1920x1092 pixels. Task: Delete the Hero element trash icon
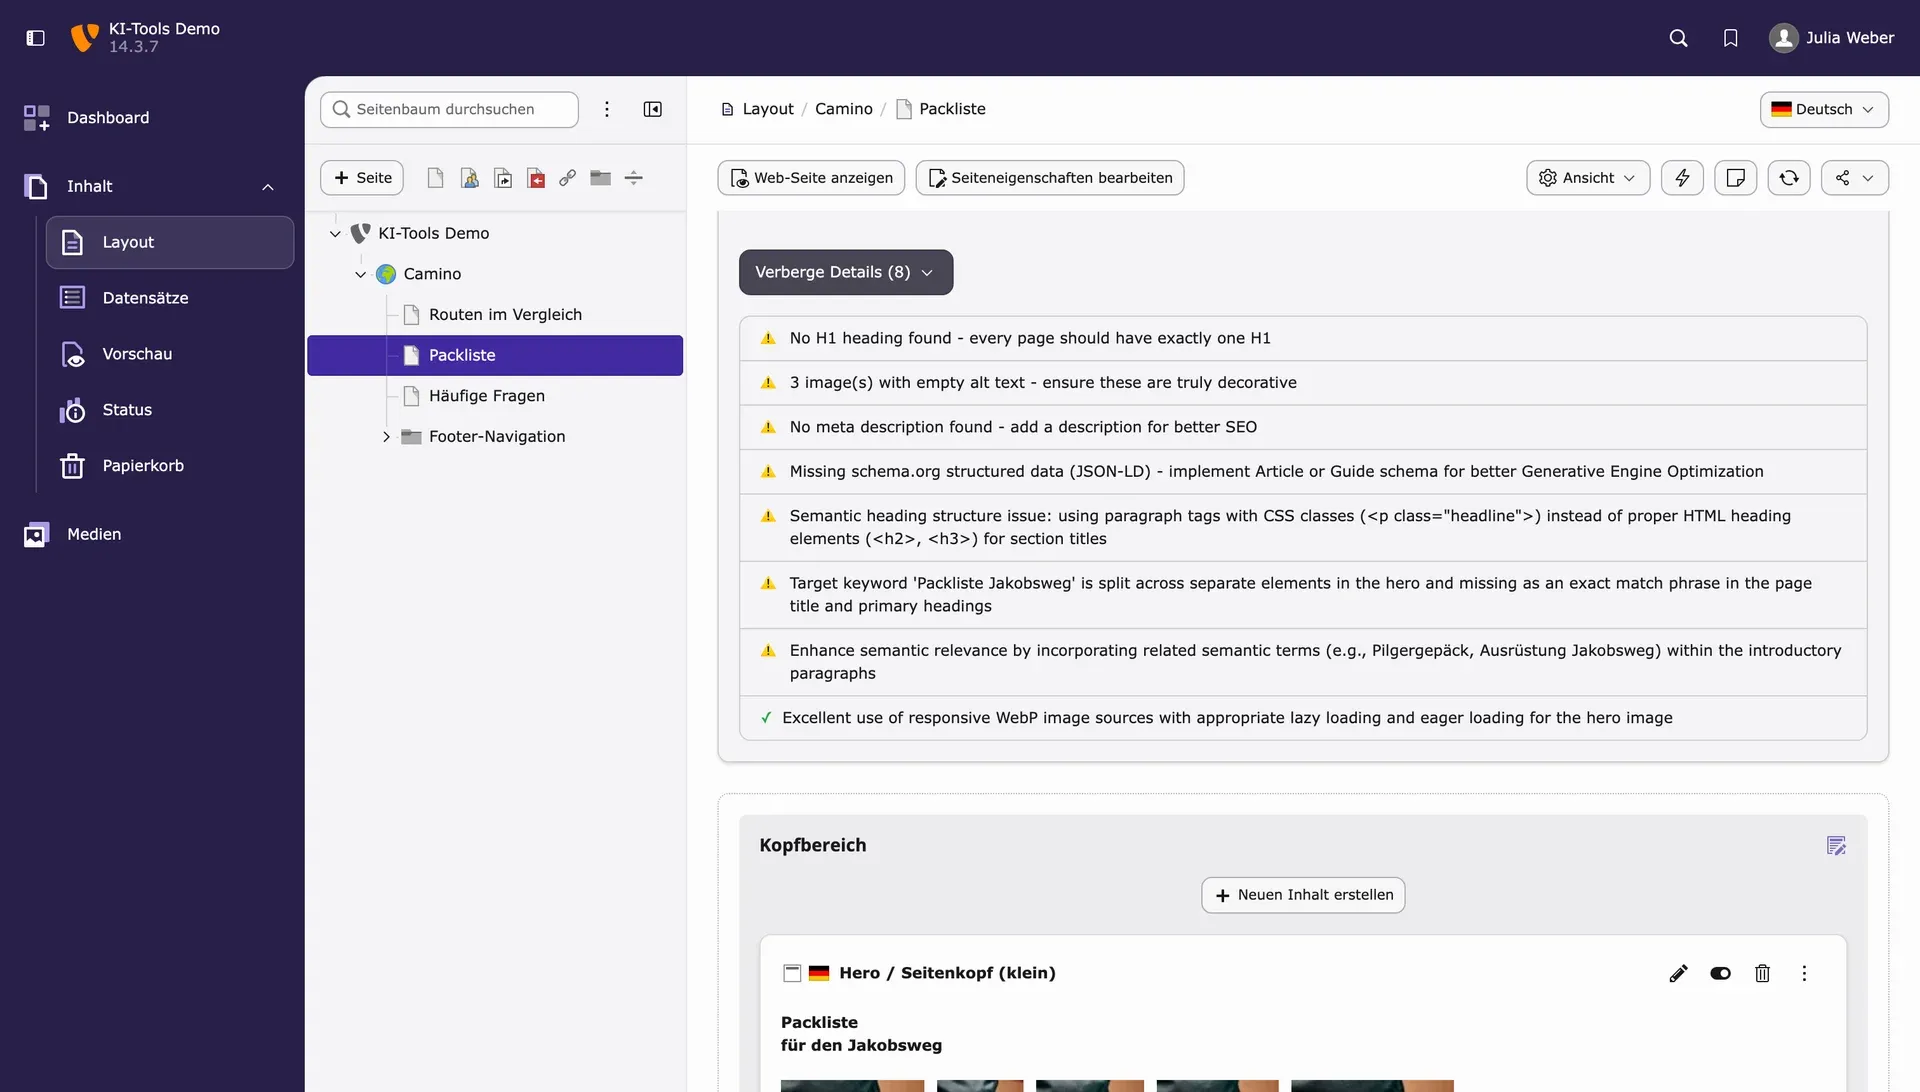click(x=1763, y=974)
